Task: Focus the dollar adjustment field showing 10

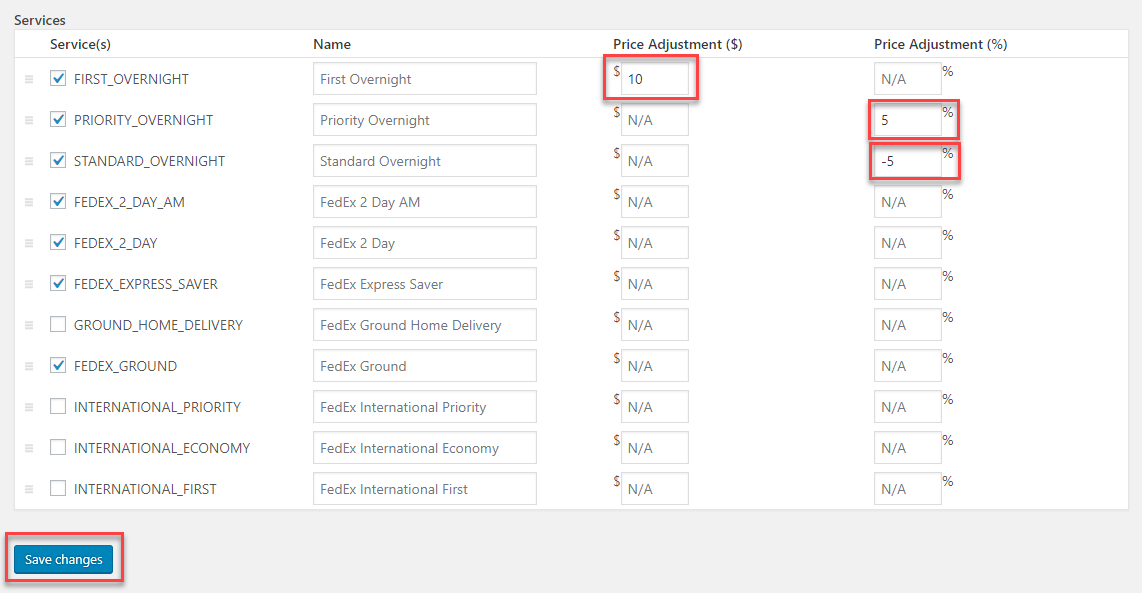Action: coord(655,79)
